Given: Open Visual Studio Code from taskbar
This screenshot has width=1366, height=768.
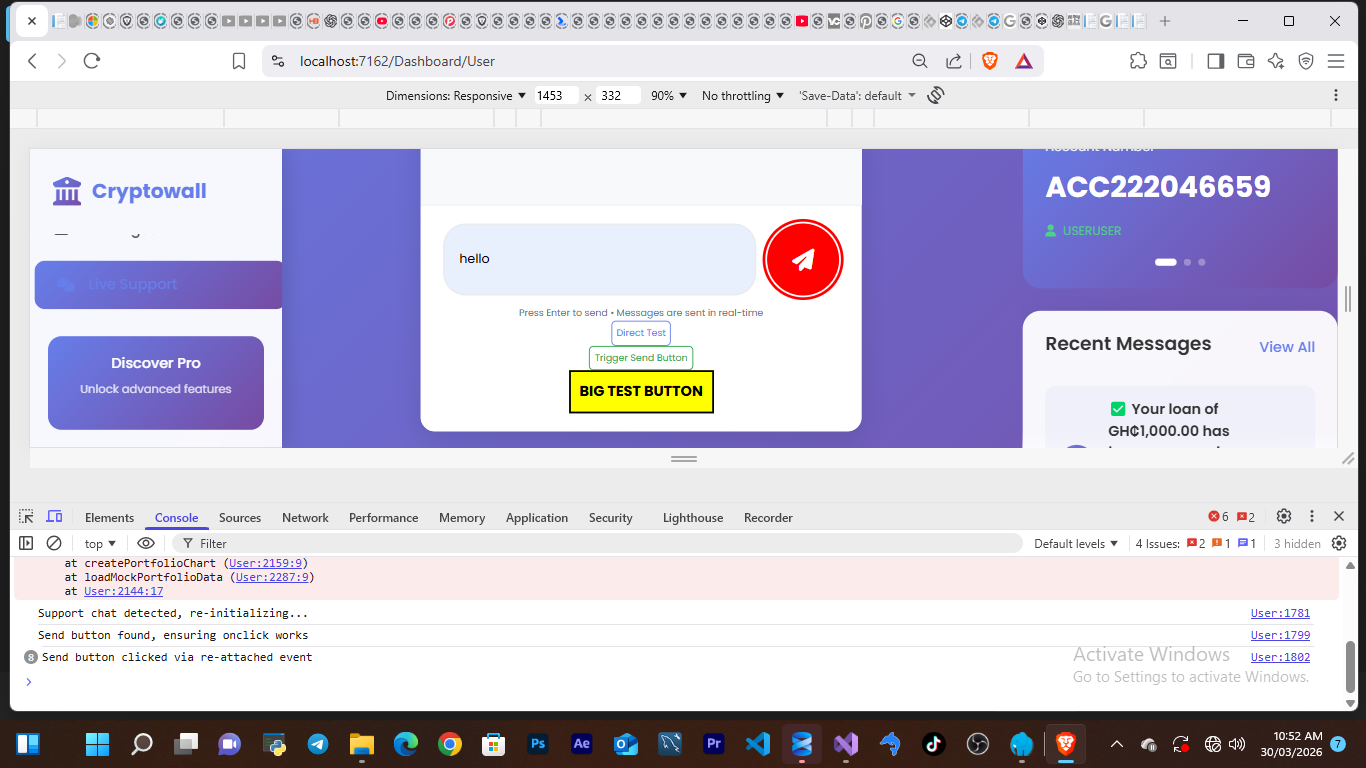Looking at the screenshot, I should (x=757, y=744).
